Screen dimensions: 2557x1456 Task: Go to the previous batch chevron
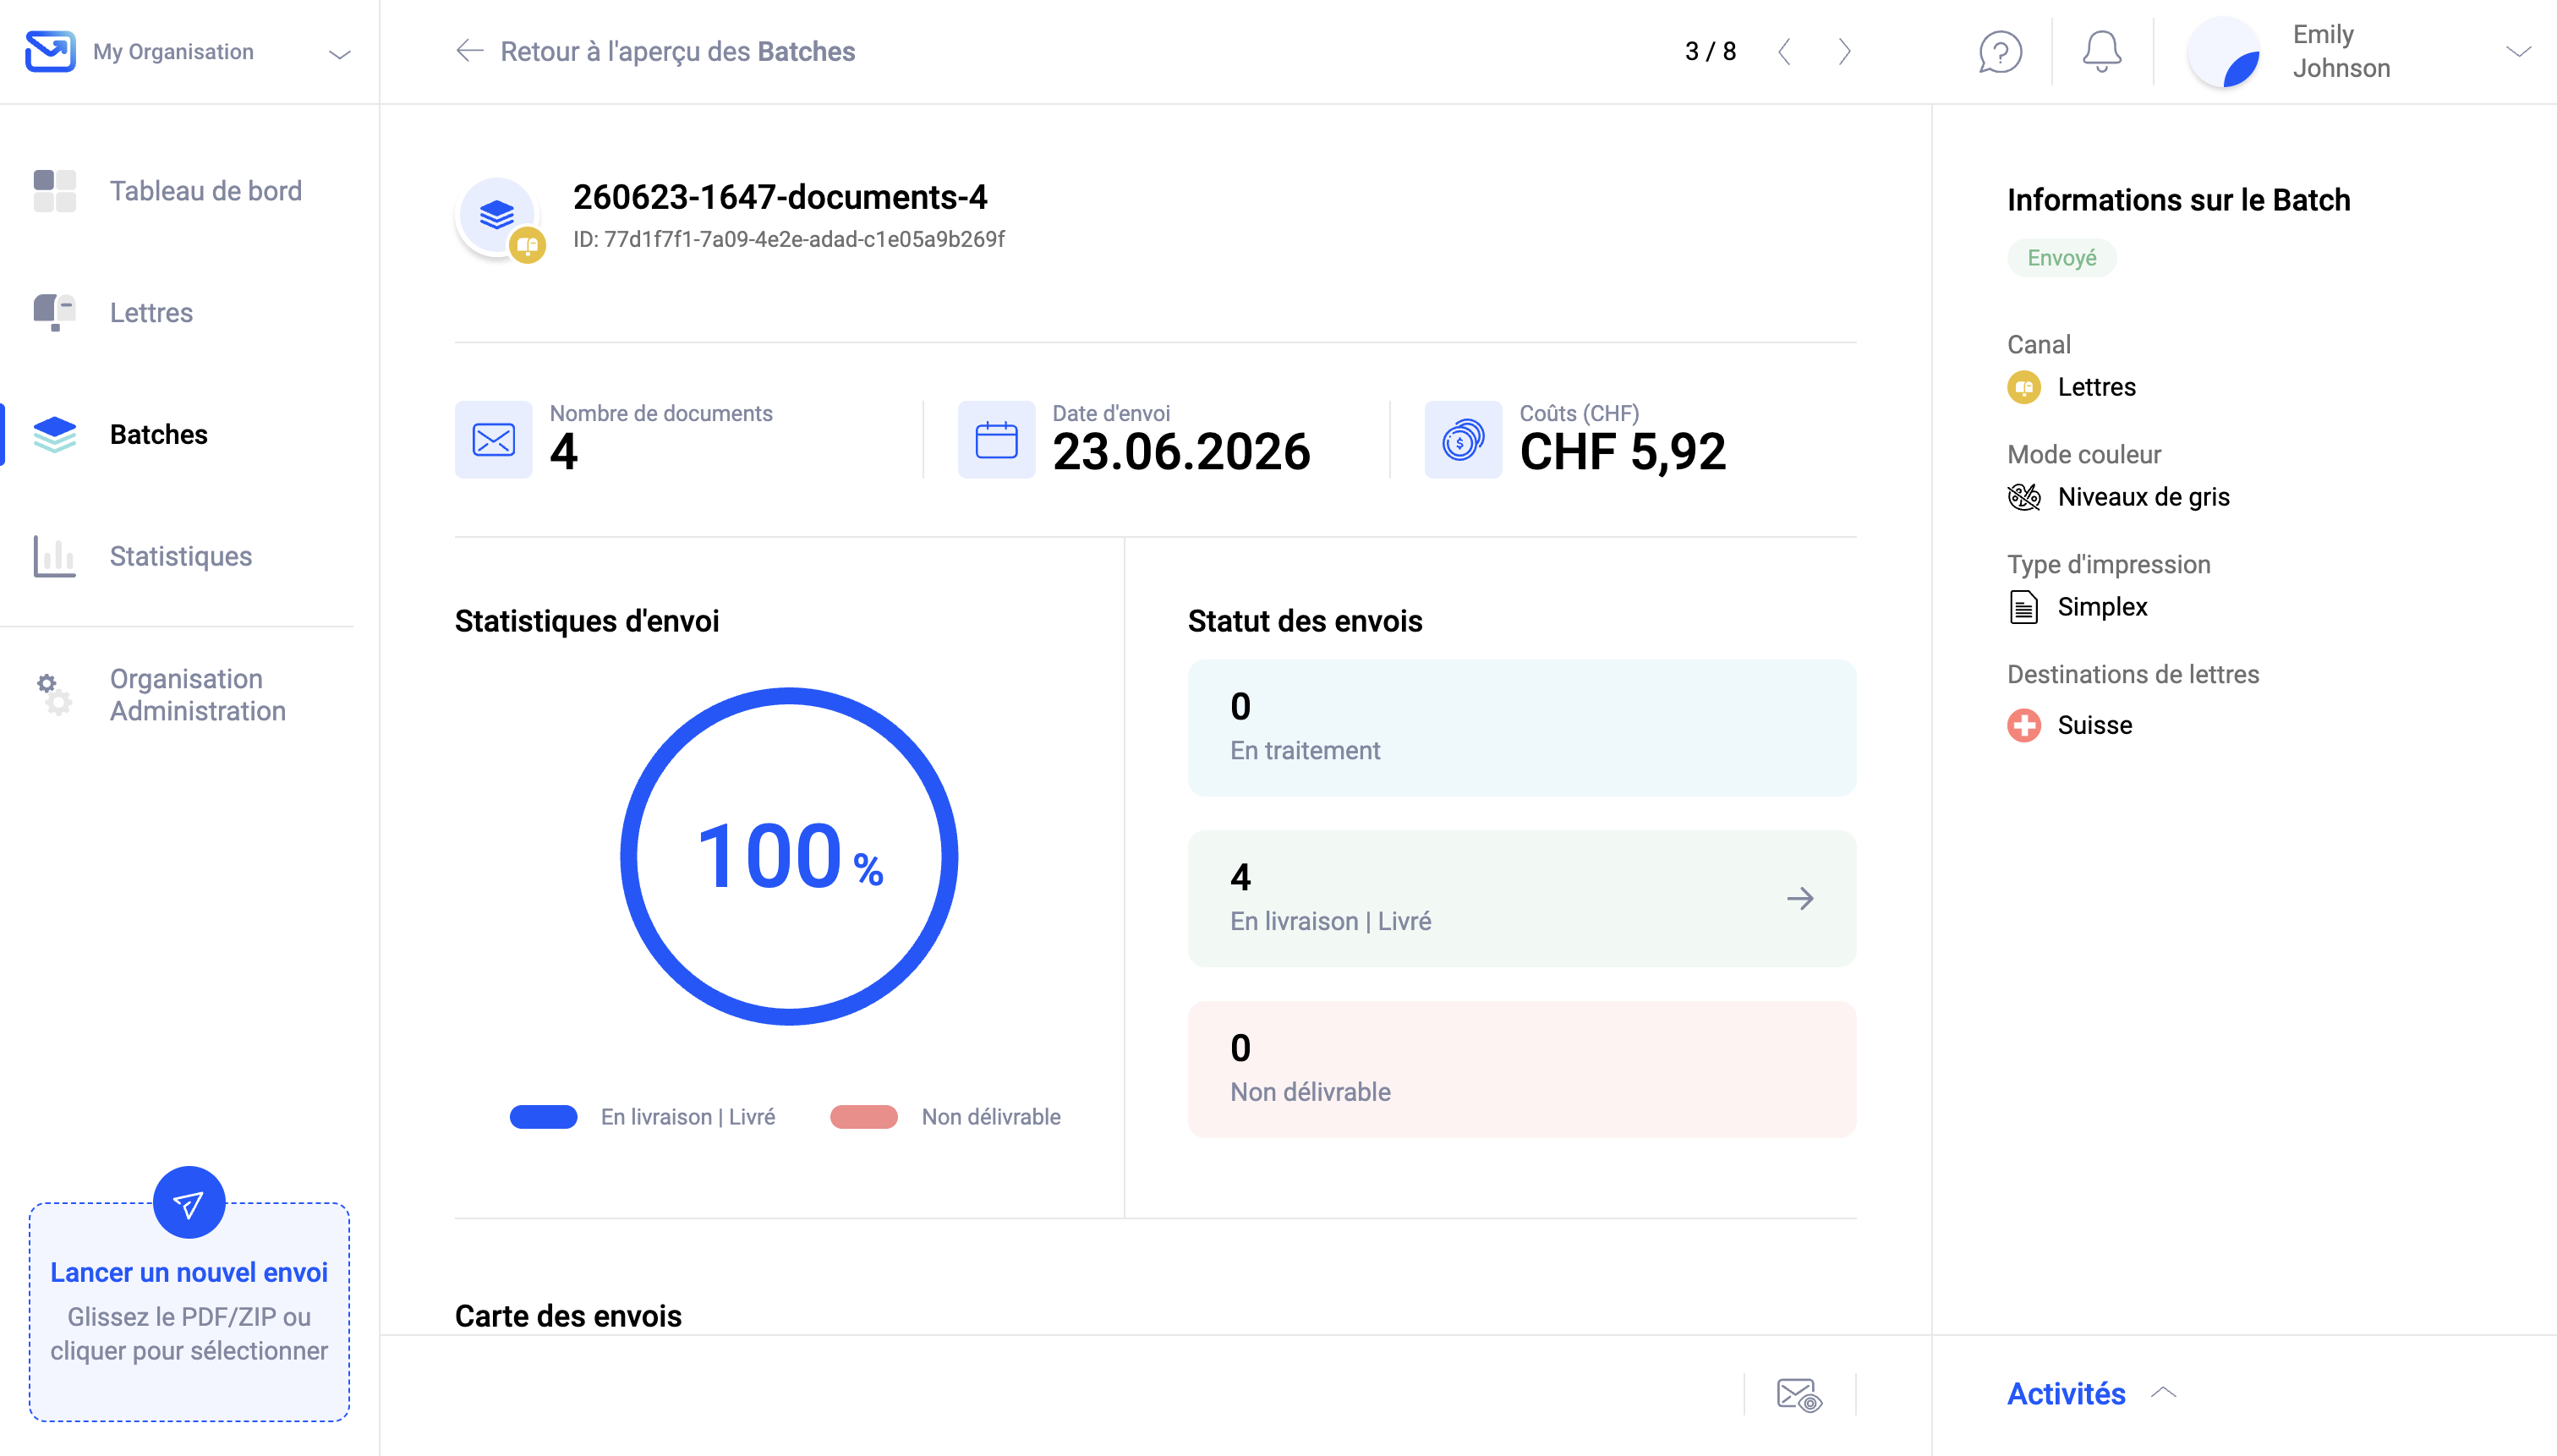(x=1784, y=51)
